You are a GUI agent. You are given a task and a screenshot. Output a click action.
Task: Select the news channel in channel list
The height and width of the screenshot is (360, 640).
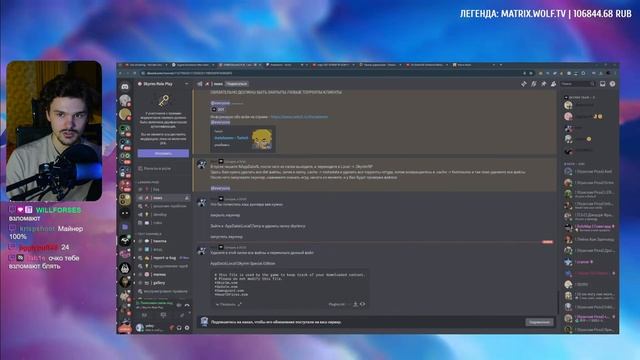163,198
